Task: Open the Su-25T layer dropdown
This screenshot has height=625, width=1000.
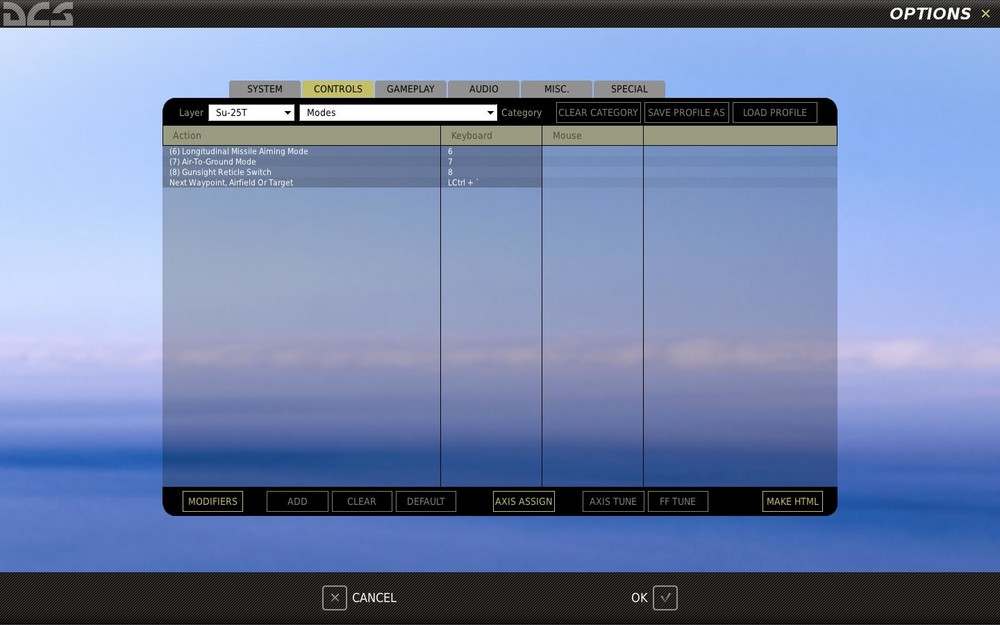Action: click(x=251, y=113)
